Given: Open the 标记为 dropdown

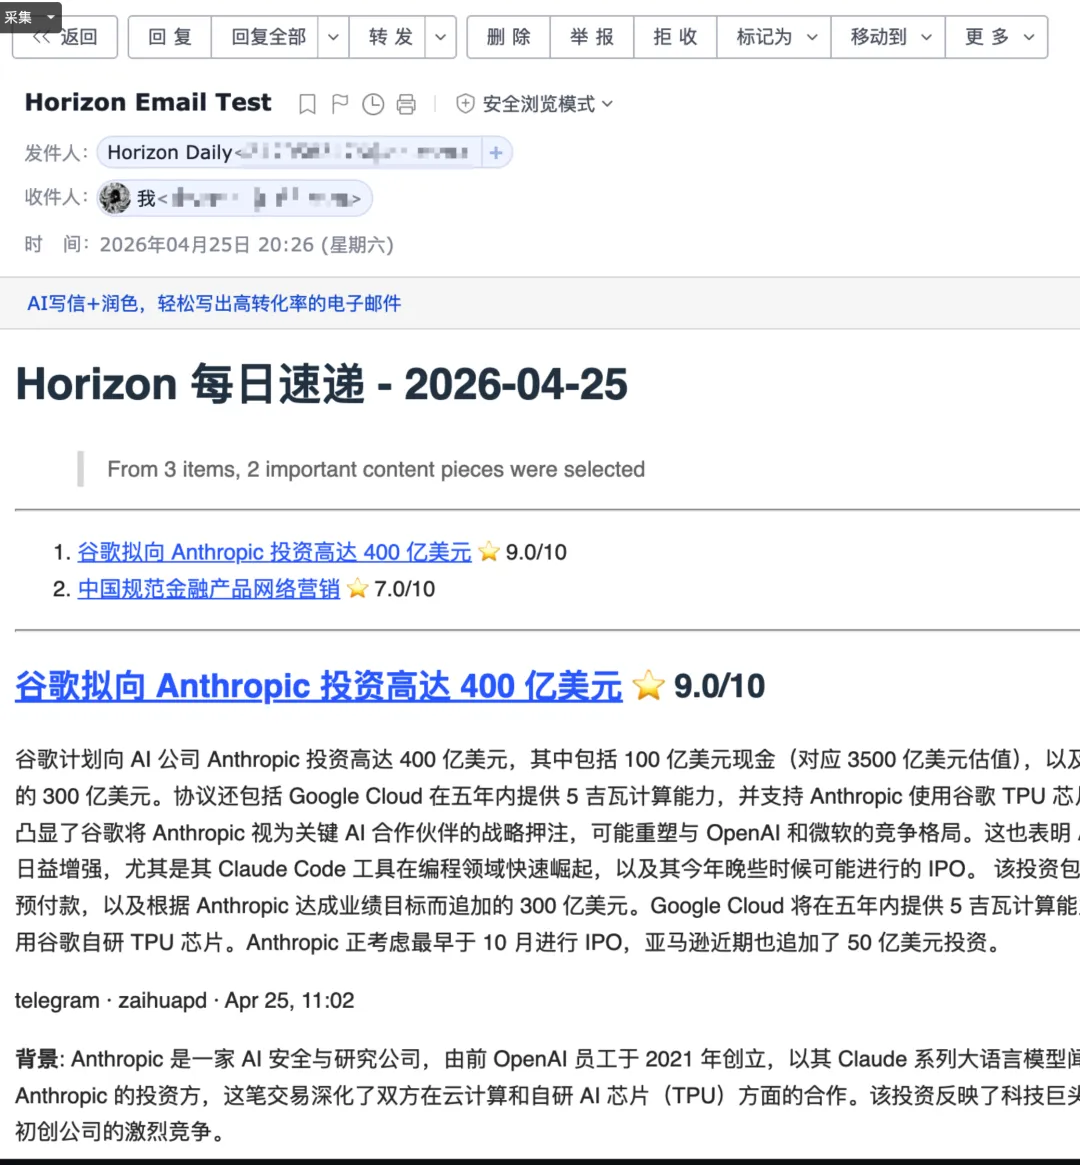Looking at the screenshot, I should click(x=774, y=37).
